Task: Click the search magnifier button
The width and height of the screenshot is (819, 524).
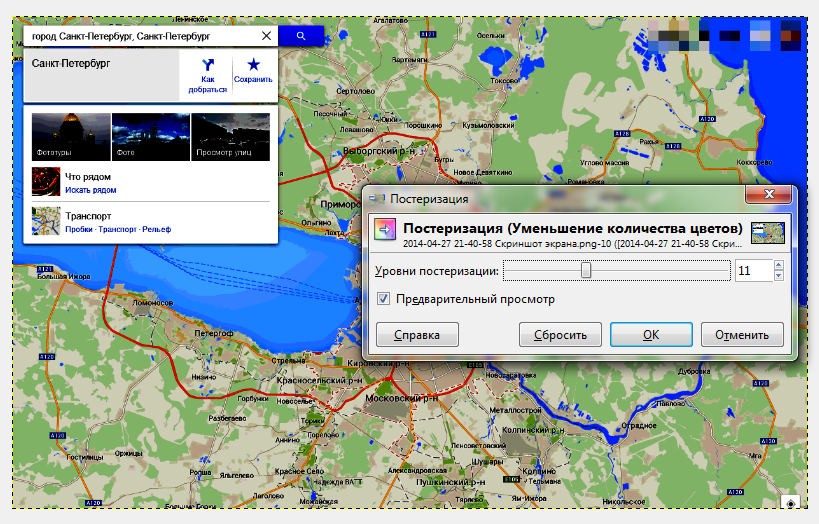Action: [x=301, y=36]
